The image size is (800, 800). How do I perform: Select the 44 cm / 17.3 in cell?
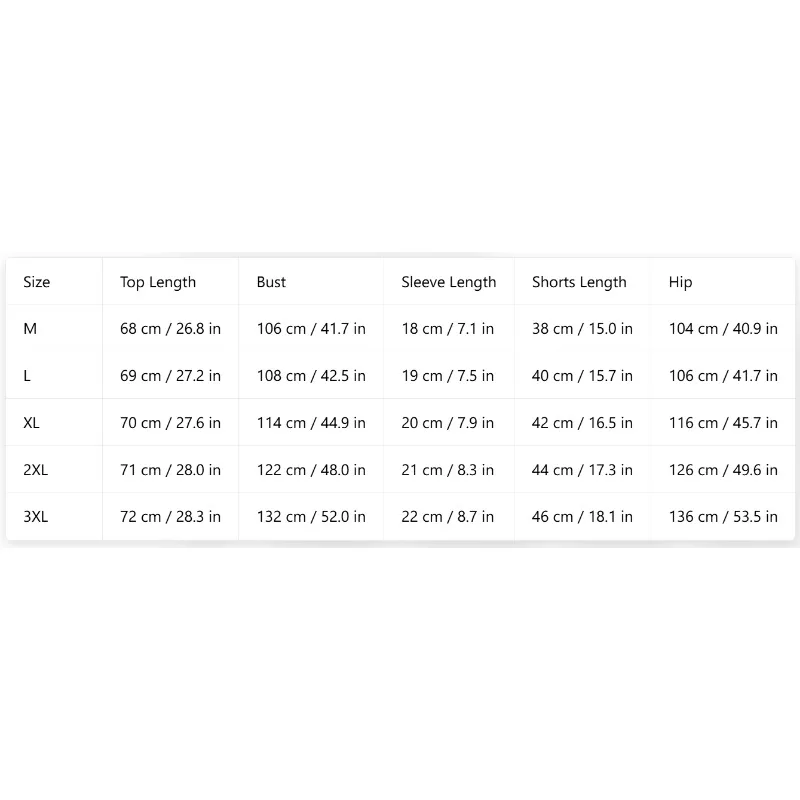(582, 469)
